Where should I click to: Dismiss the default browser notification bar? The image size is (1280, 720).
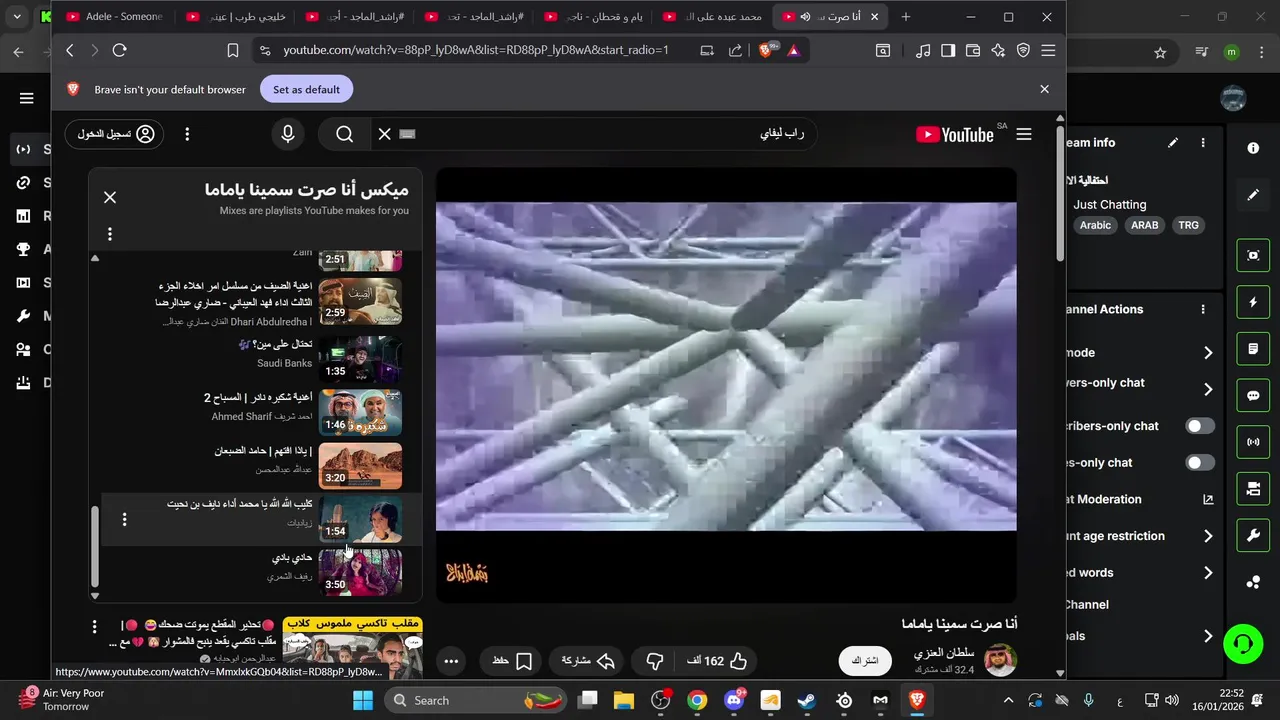(1044, 89)
